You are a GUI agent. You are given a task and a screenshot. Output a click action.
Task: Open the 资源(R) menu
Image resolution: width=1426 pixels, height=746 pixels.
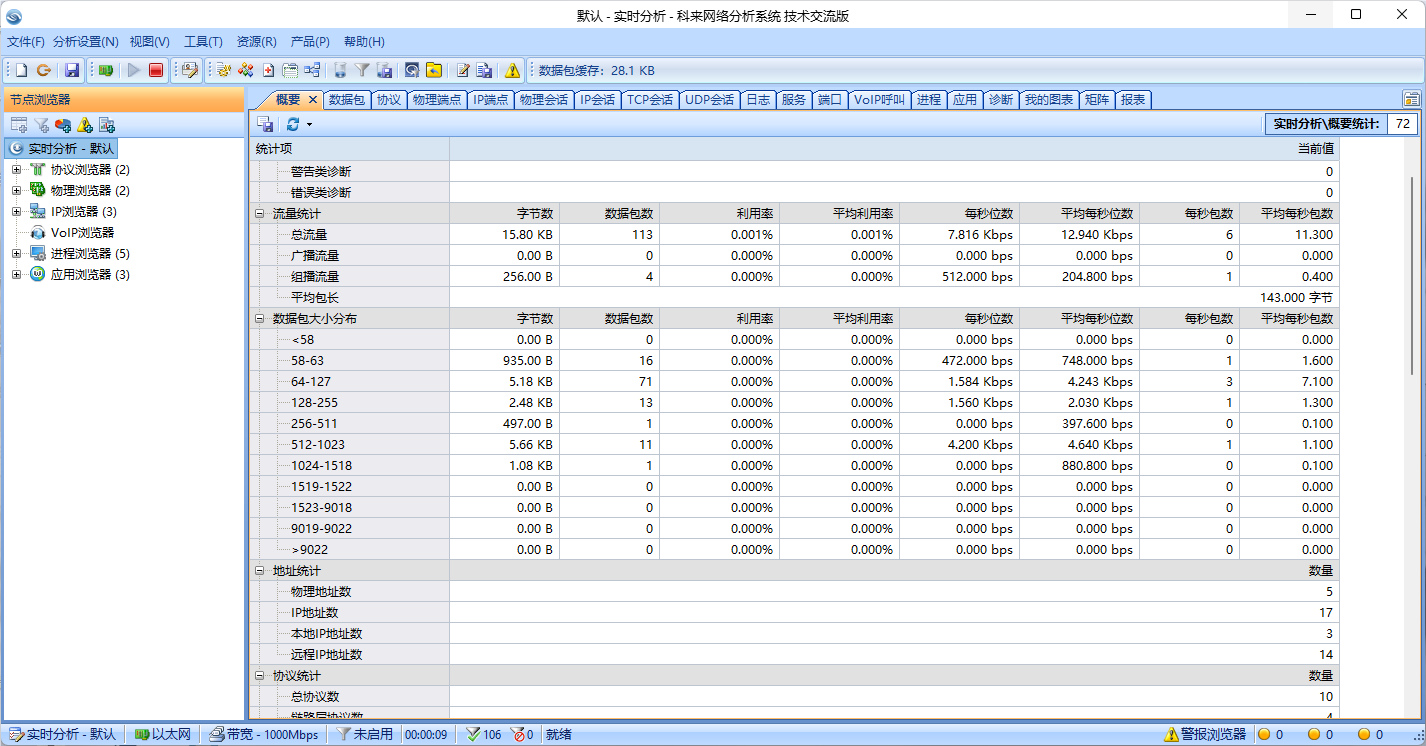coord(256,42)
